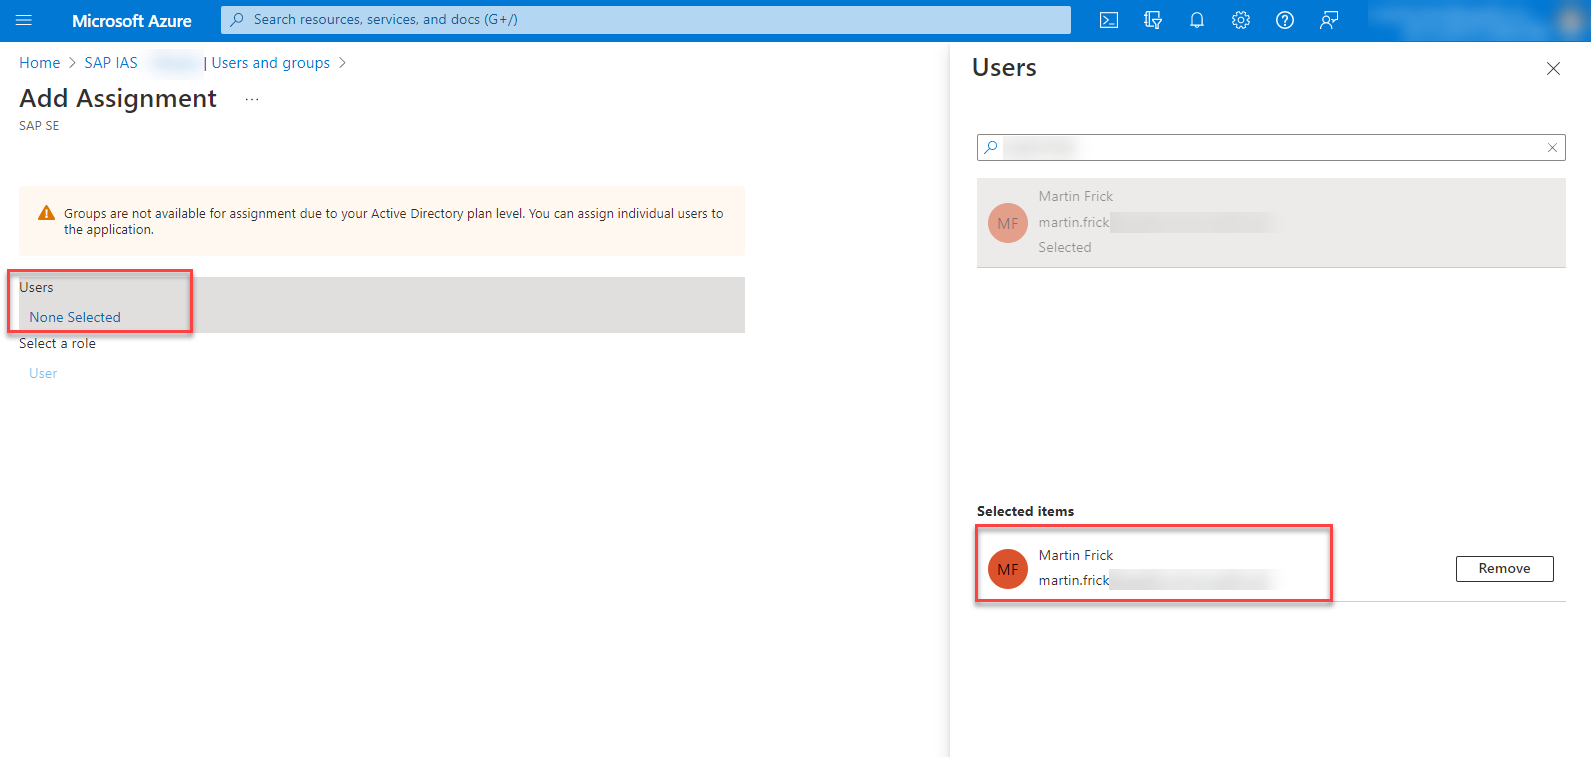Open the ellipsis menu next to Add Assignment
The width and height of the screenshot is (1591, 757).
(x=252, y=99)
